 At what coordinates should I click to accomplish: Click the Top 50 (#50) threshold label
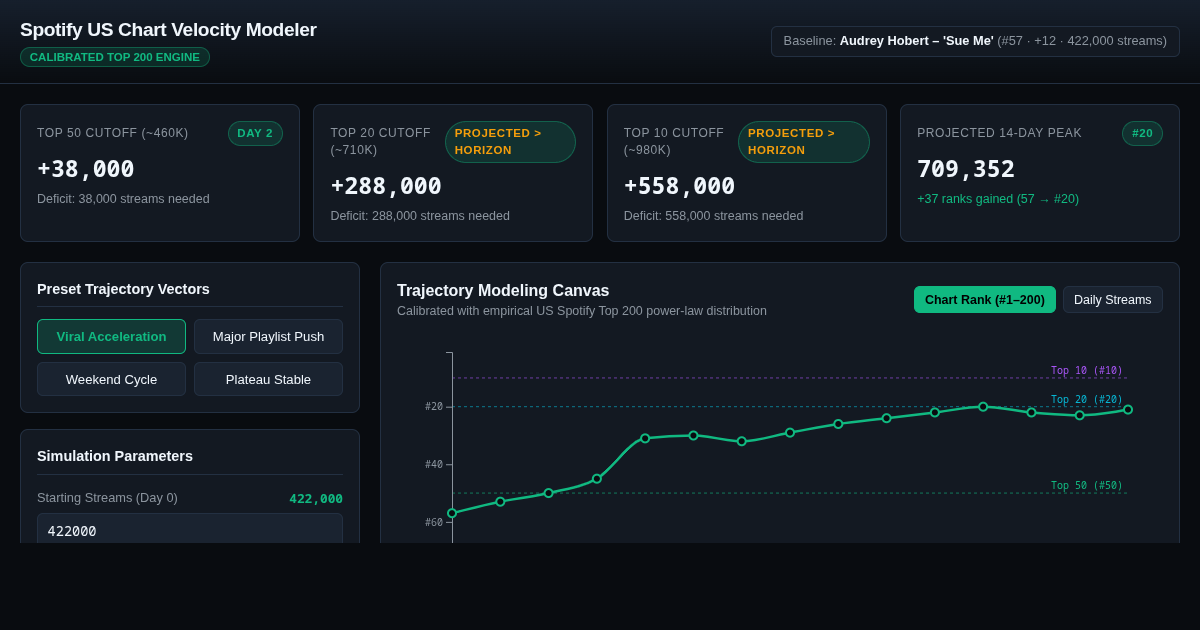[x=1086, y=486]
